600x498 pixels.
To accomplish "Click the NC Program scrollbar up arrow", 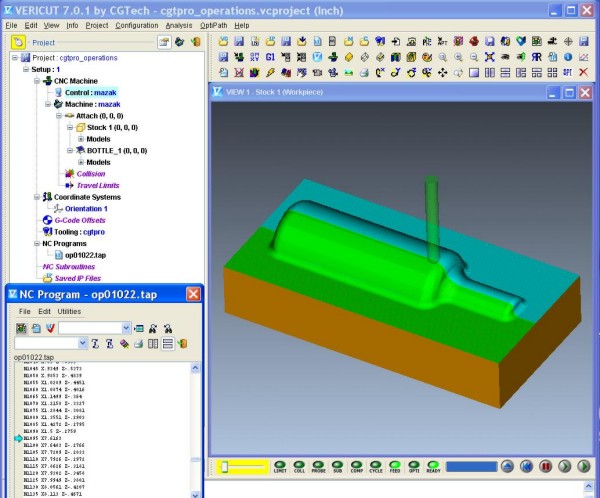I will click(195, 368).
